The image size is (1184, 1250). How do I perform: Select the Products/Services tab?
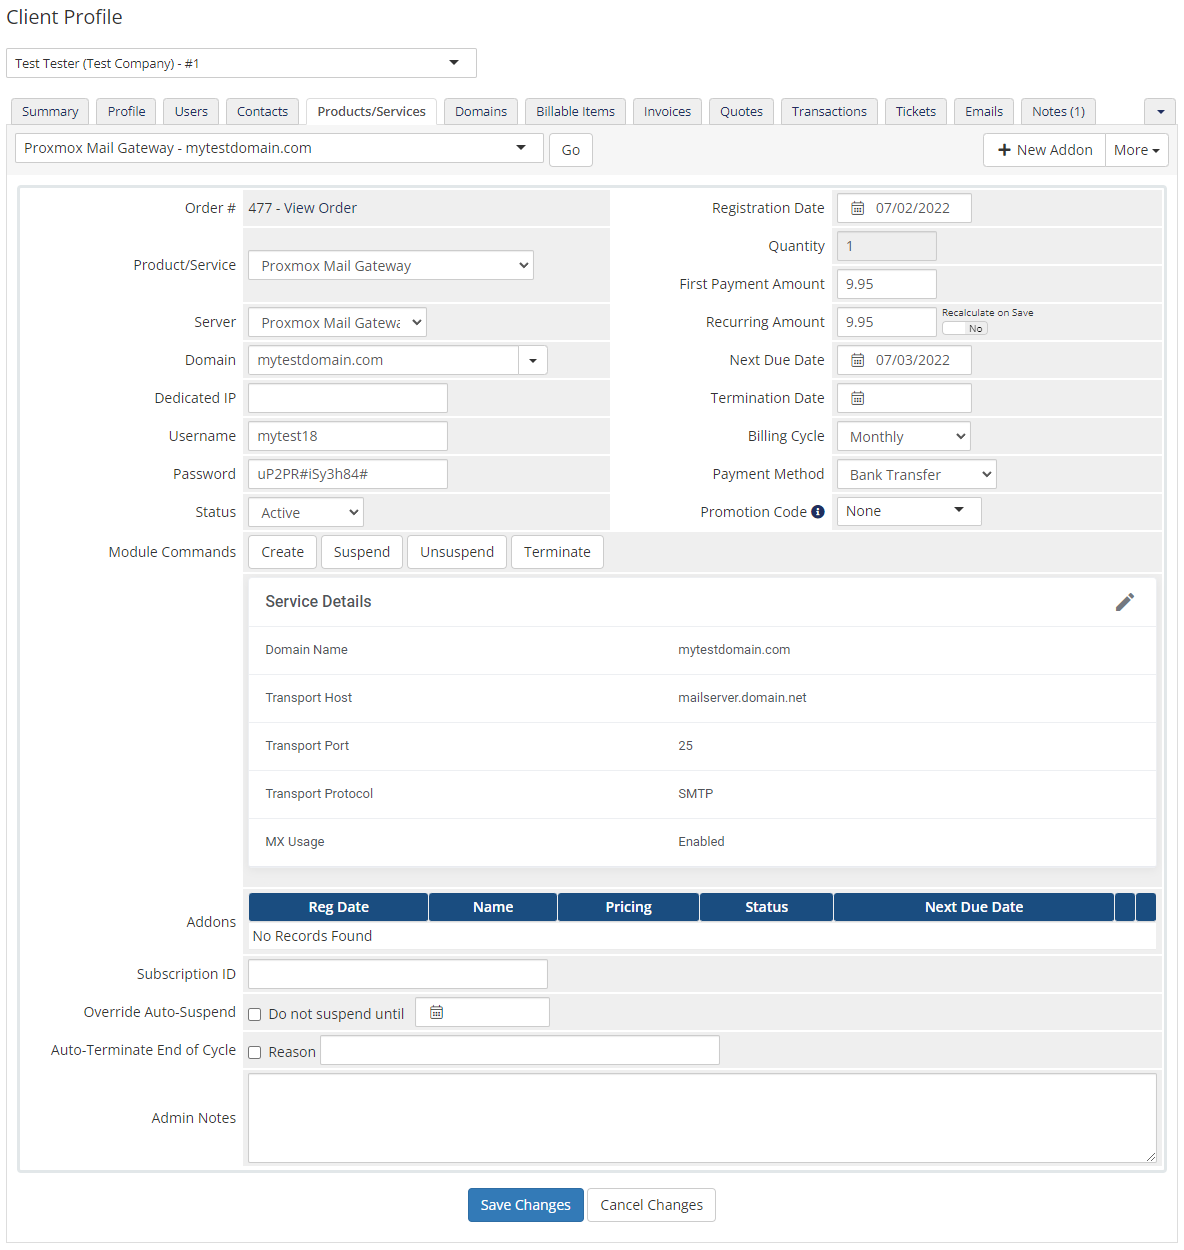[x=371, y=111]
